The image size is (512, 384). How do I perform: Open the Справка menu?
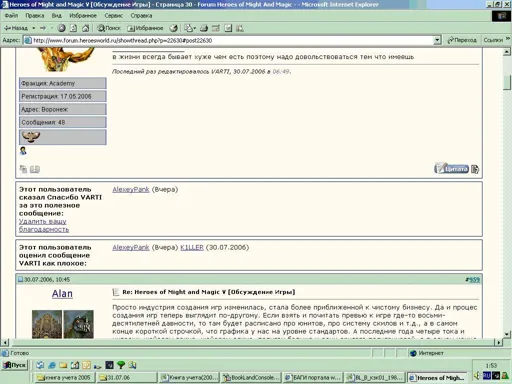[x=141, y=15]
